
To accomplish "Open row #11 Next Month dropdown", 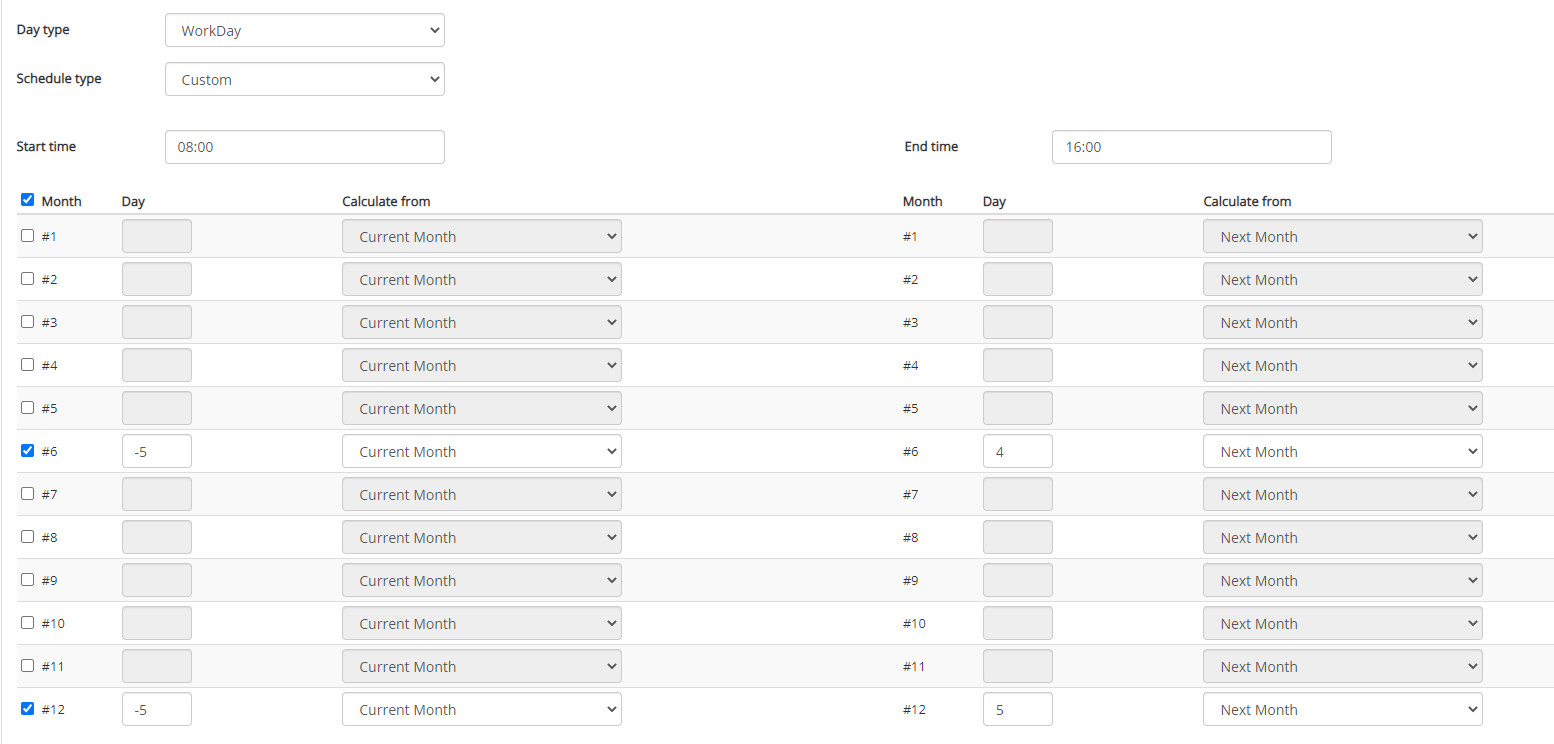I will tap(1343, 666).
